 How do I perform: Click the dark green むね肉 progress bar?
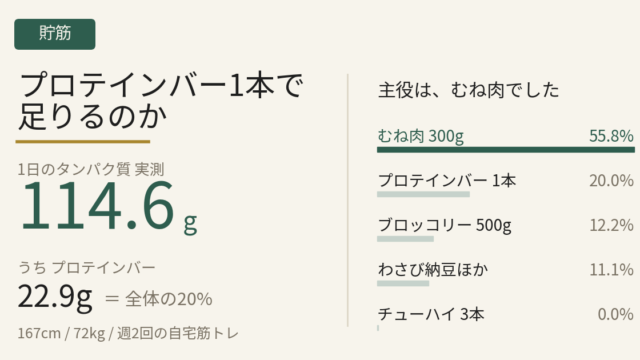506,150
